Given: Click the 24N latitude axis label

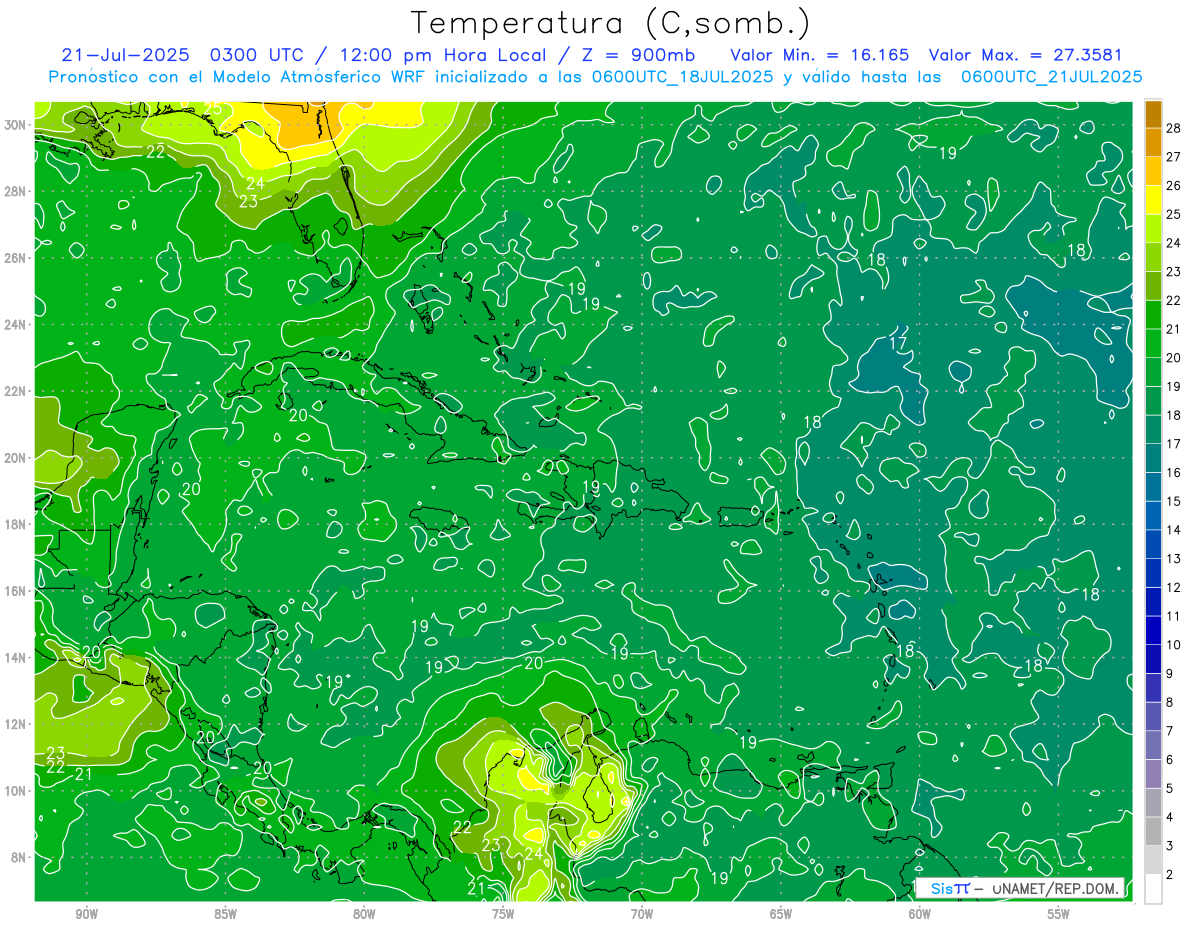Looking at the screenshot, I should coord(17,325).
